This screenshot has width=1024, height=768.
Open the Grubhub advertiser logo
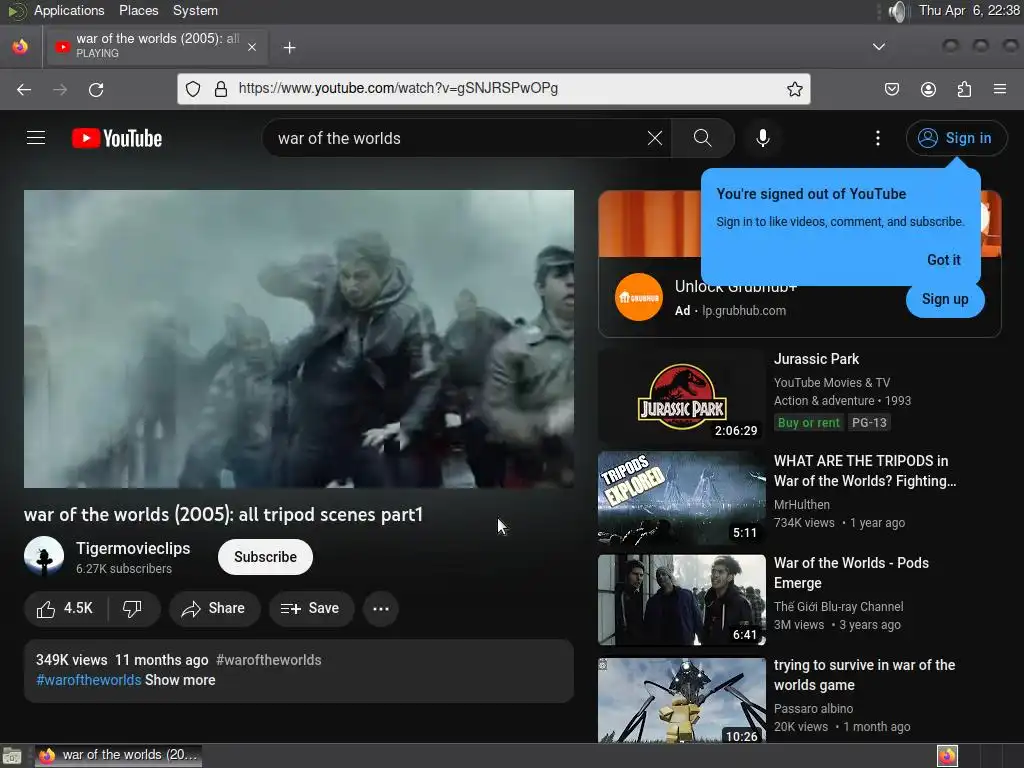point(639,297)
